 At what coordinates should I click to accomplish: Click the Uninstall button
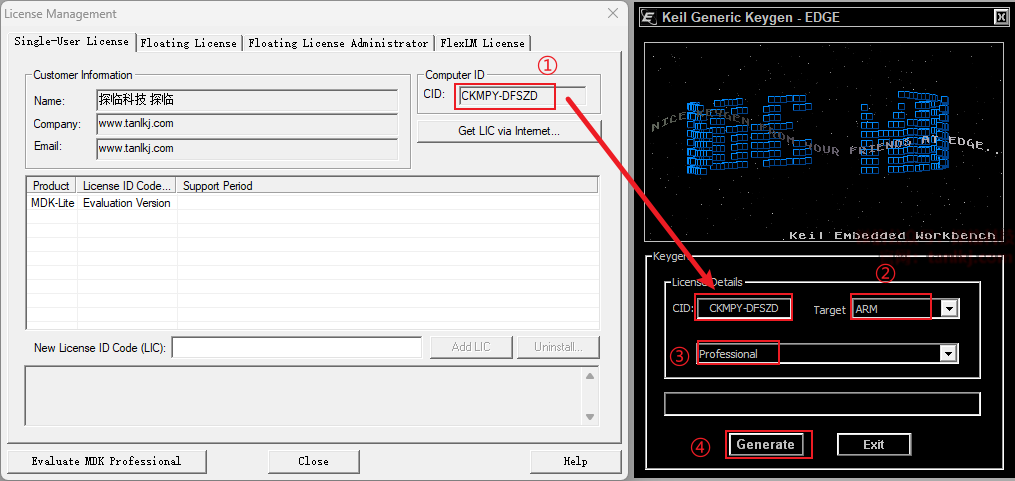tap(558, 347)
